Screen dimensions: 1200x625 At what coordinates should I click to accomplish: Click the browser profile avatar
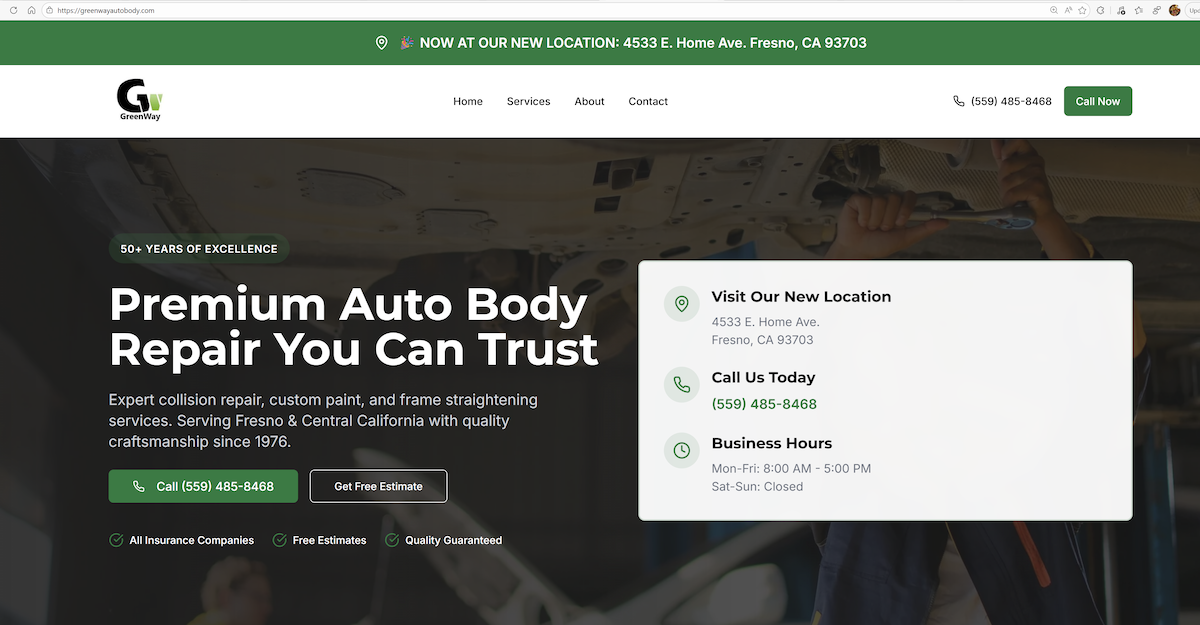(x=1174, y=10)
